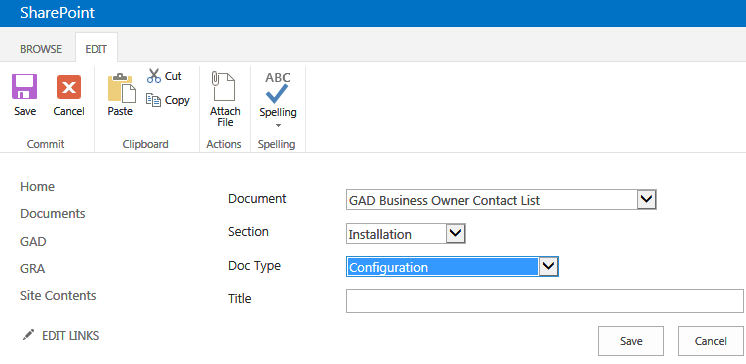The image size is (746, 364).
Task: Open the GAD navigation link
Action: (x=33, y=241)
